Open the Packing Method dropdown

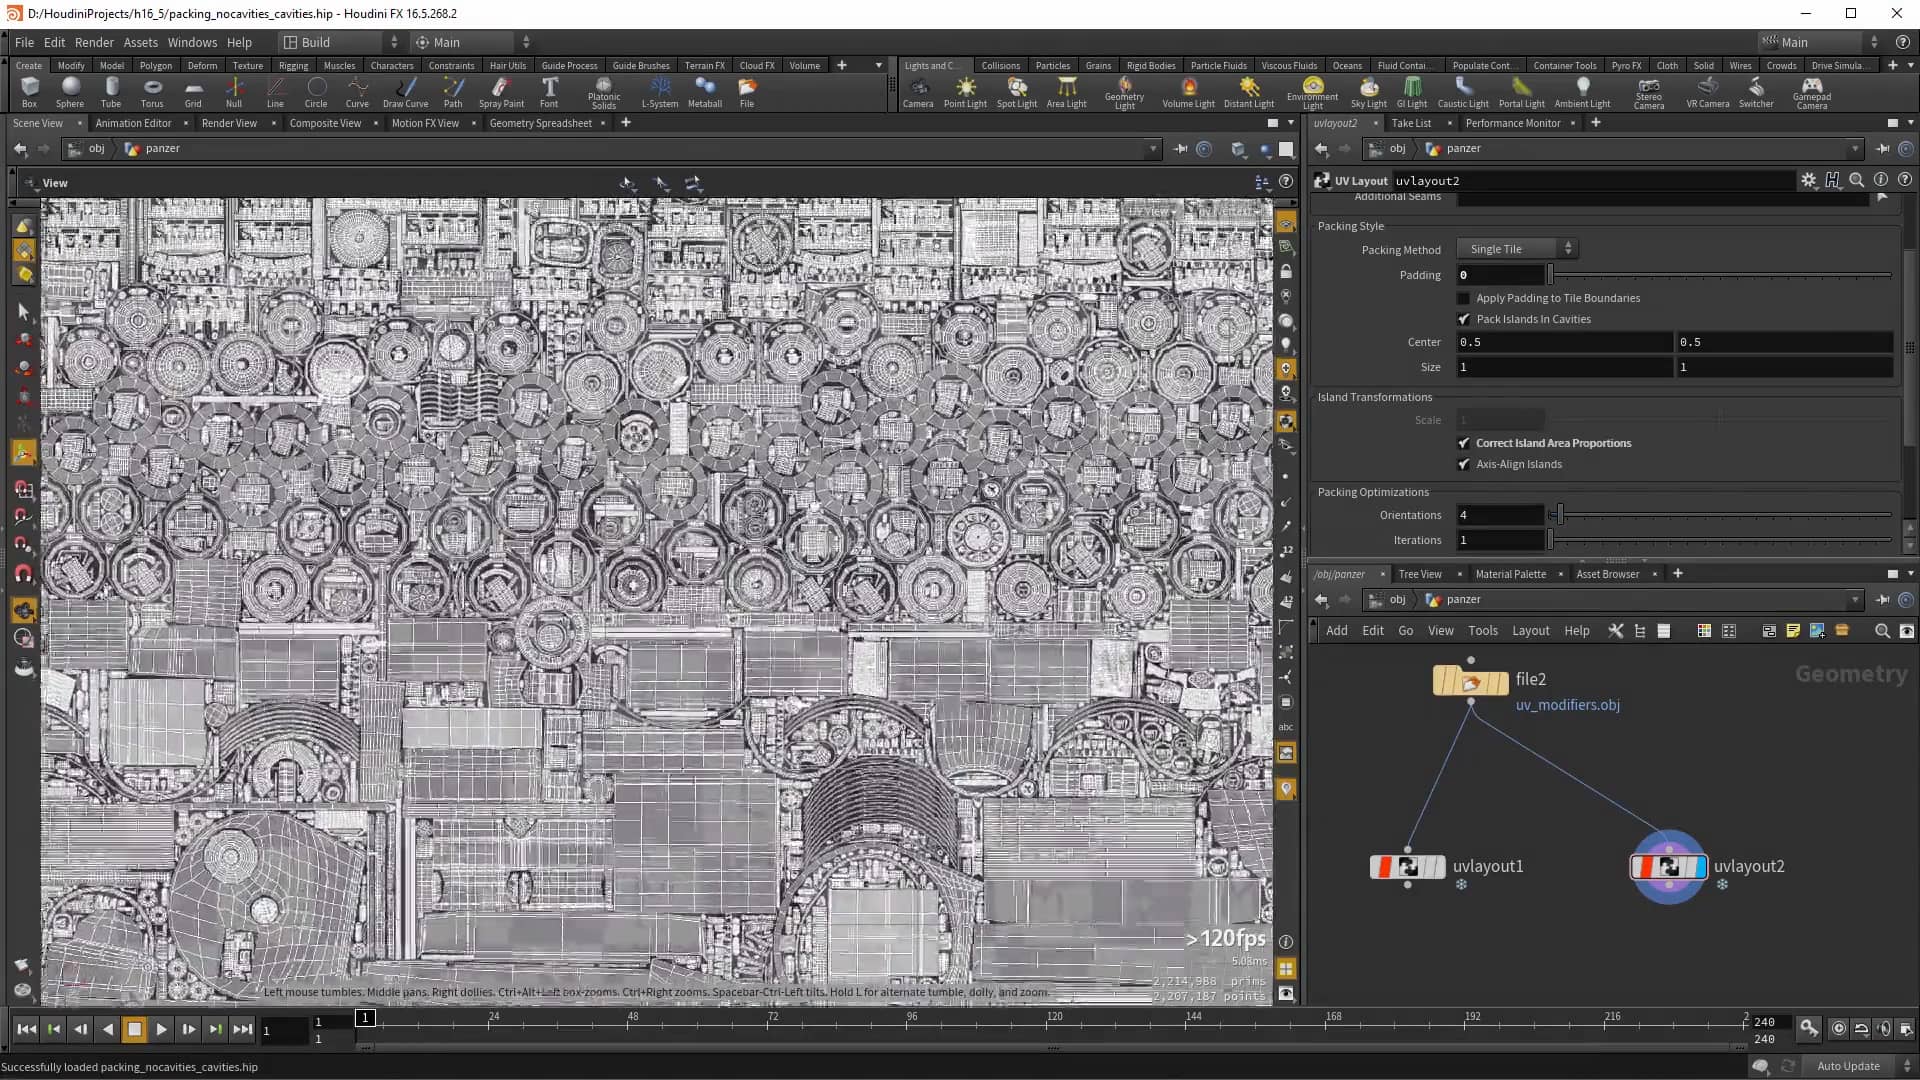tap(1516, 248)
